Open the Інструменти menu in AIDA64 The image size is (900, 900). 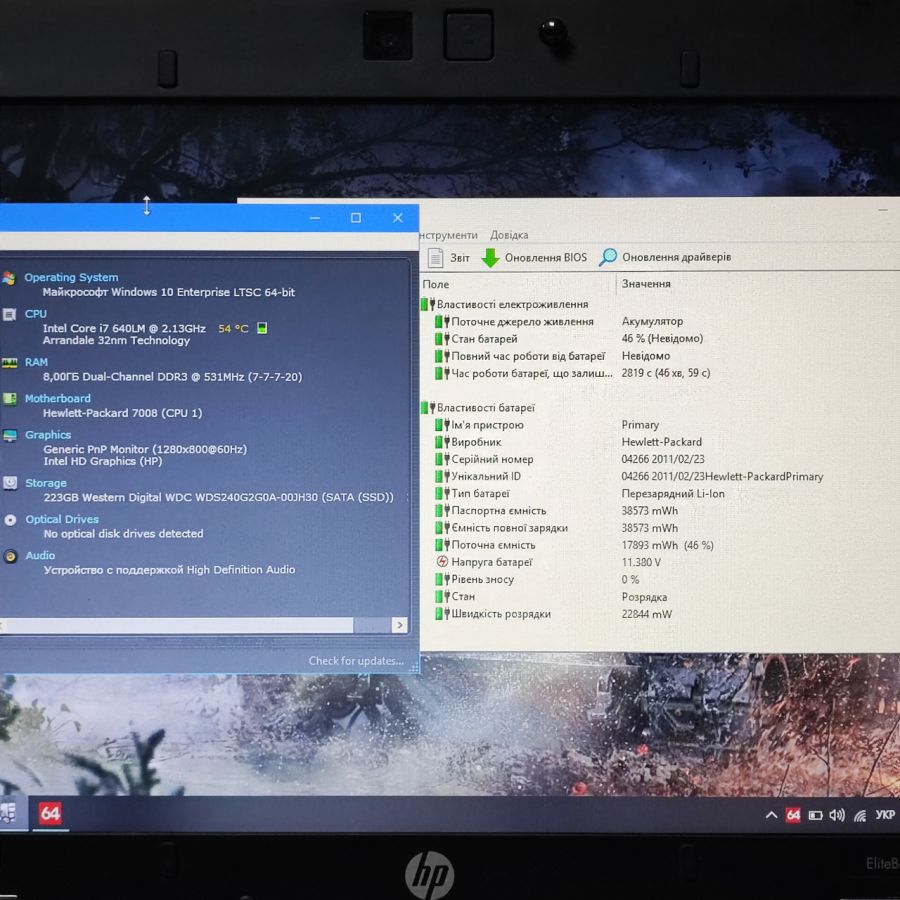click(449, 235)
